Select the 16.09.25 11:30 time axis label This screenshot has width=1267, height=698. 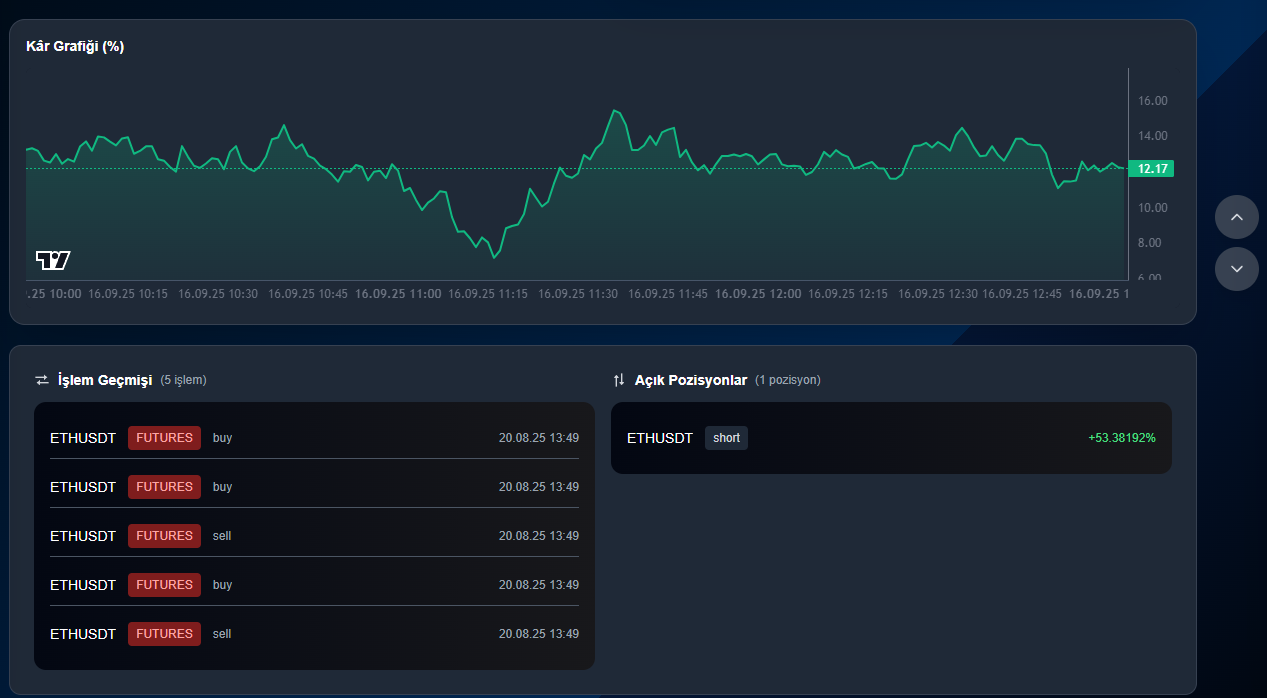[578, 294]
